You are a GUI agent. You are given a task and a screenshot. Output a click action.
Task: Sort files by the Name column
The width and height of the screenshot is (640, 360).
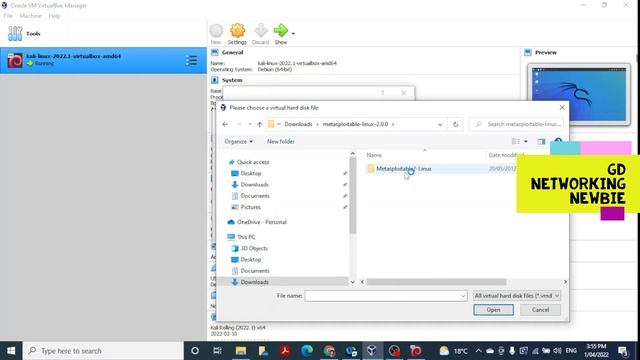click(x=374, y=155)
